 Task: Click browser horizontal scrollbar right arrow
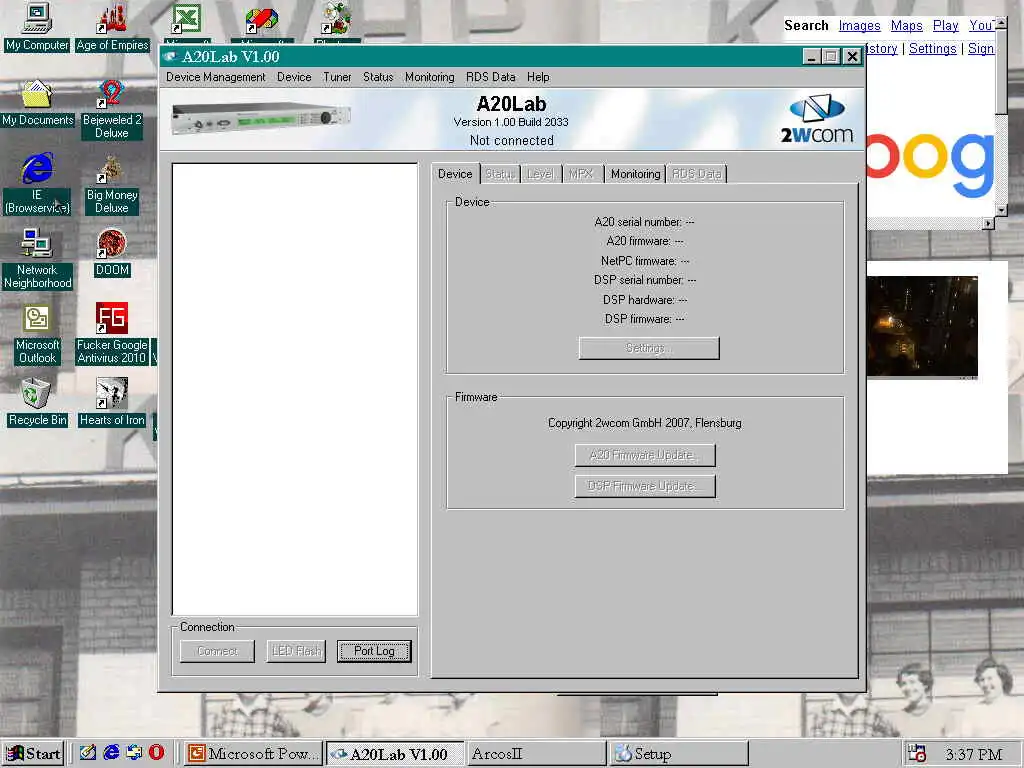point(988,223)
